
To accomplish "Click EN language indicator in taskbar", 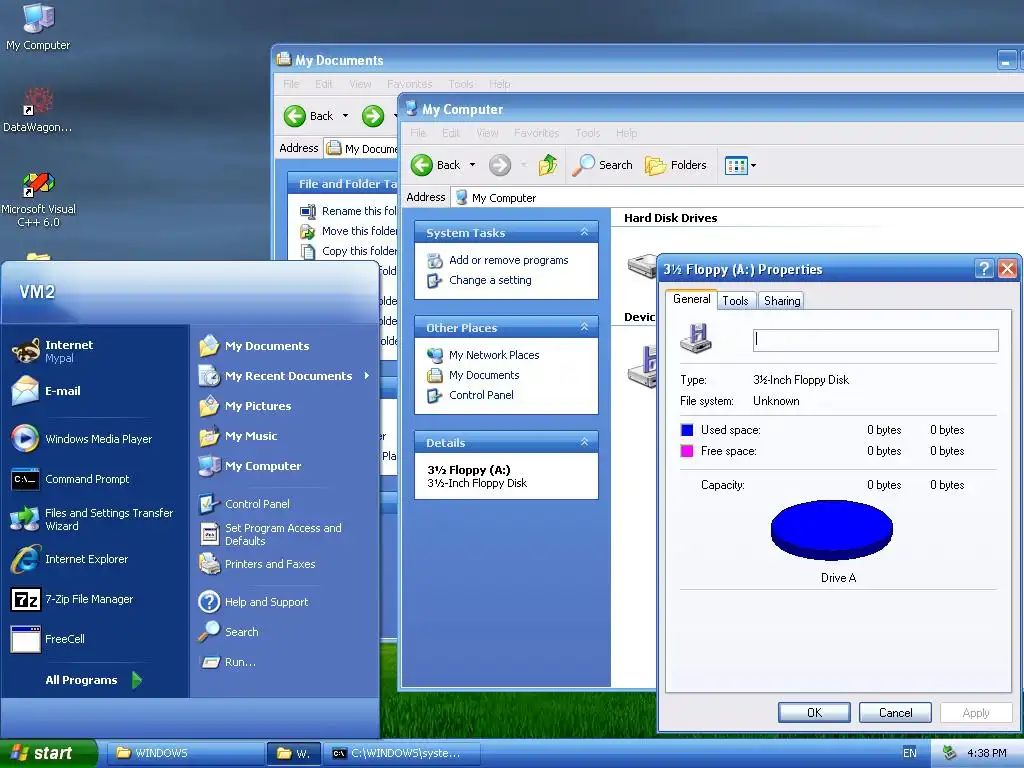I will (910, 753).
